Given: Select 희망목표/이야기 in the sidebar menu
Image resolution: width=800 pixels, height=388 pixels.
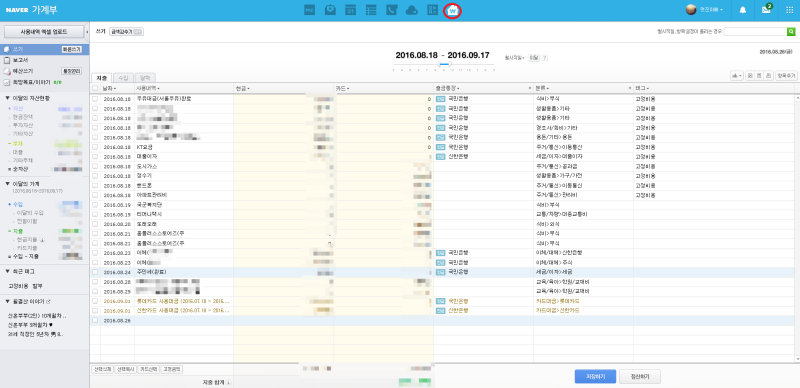Looking at the screenshot, I should click(x=31, y=82).
